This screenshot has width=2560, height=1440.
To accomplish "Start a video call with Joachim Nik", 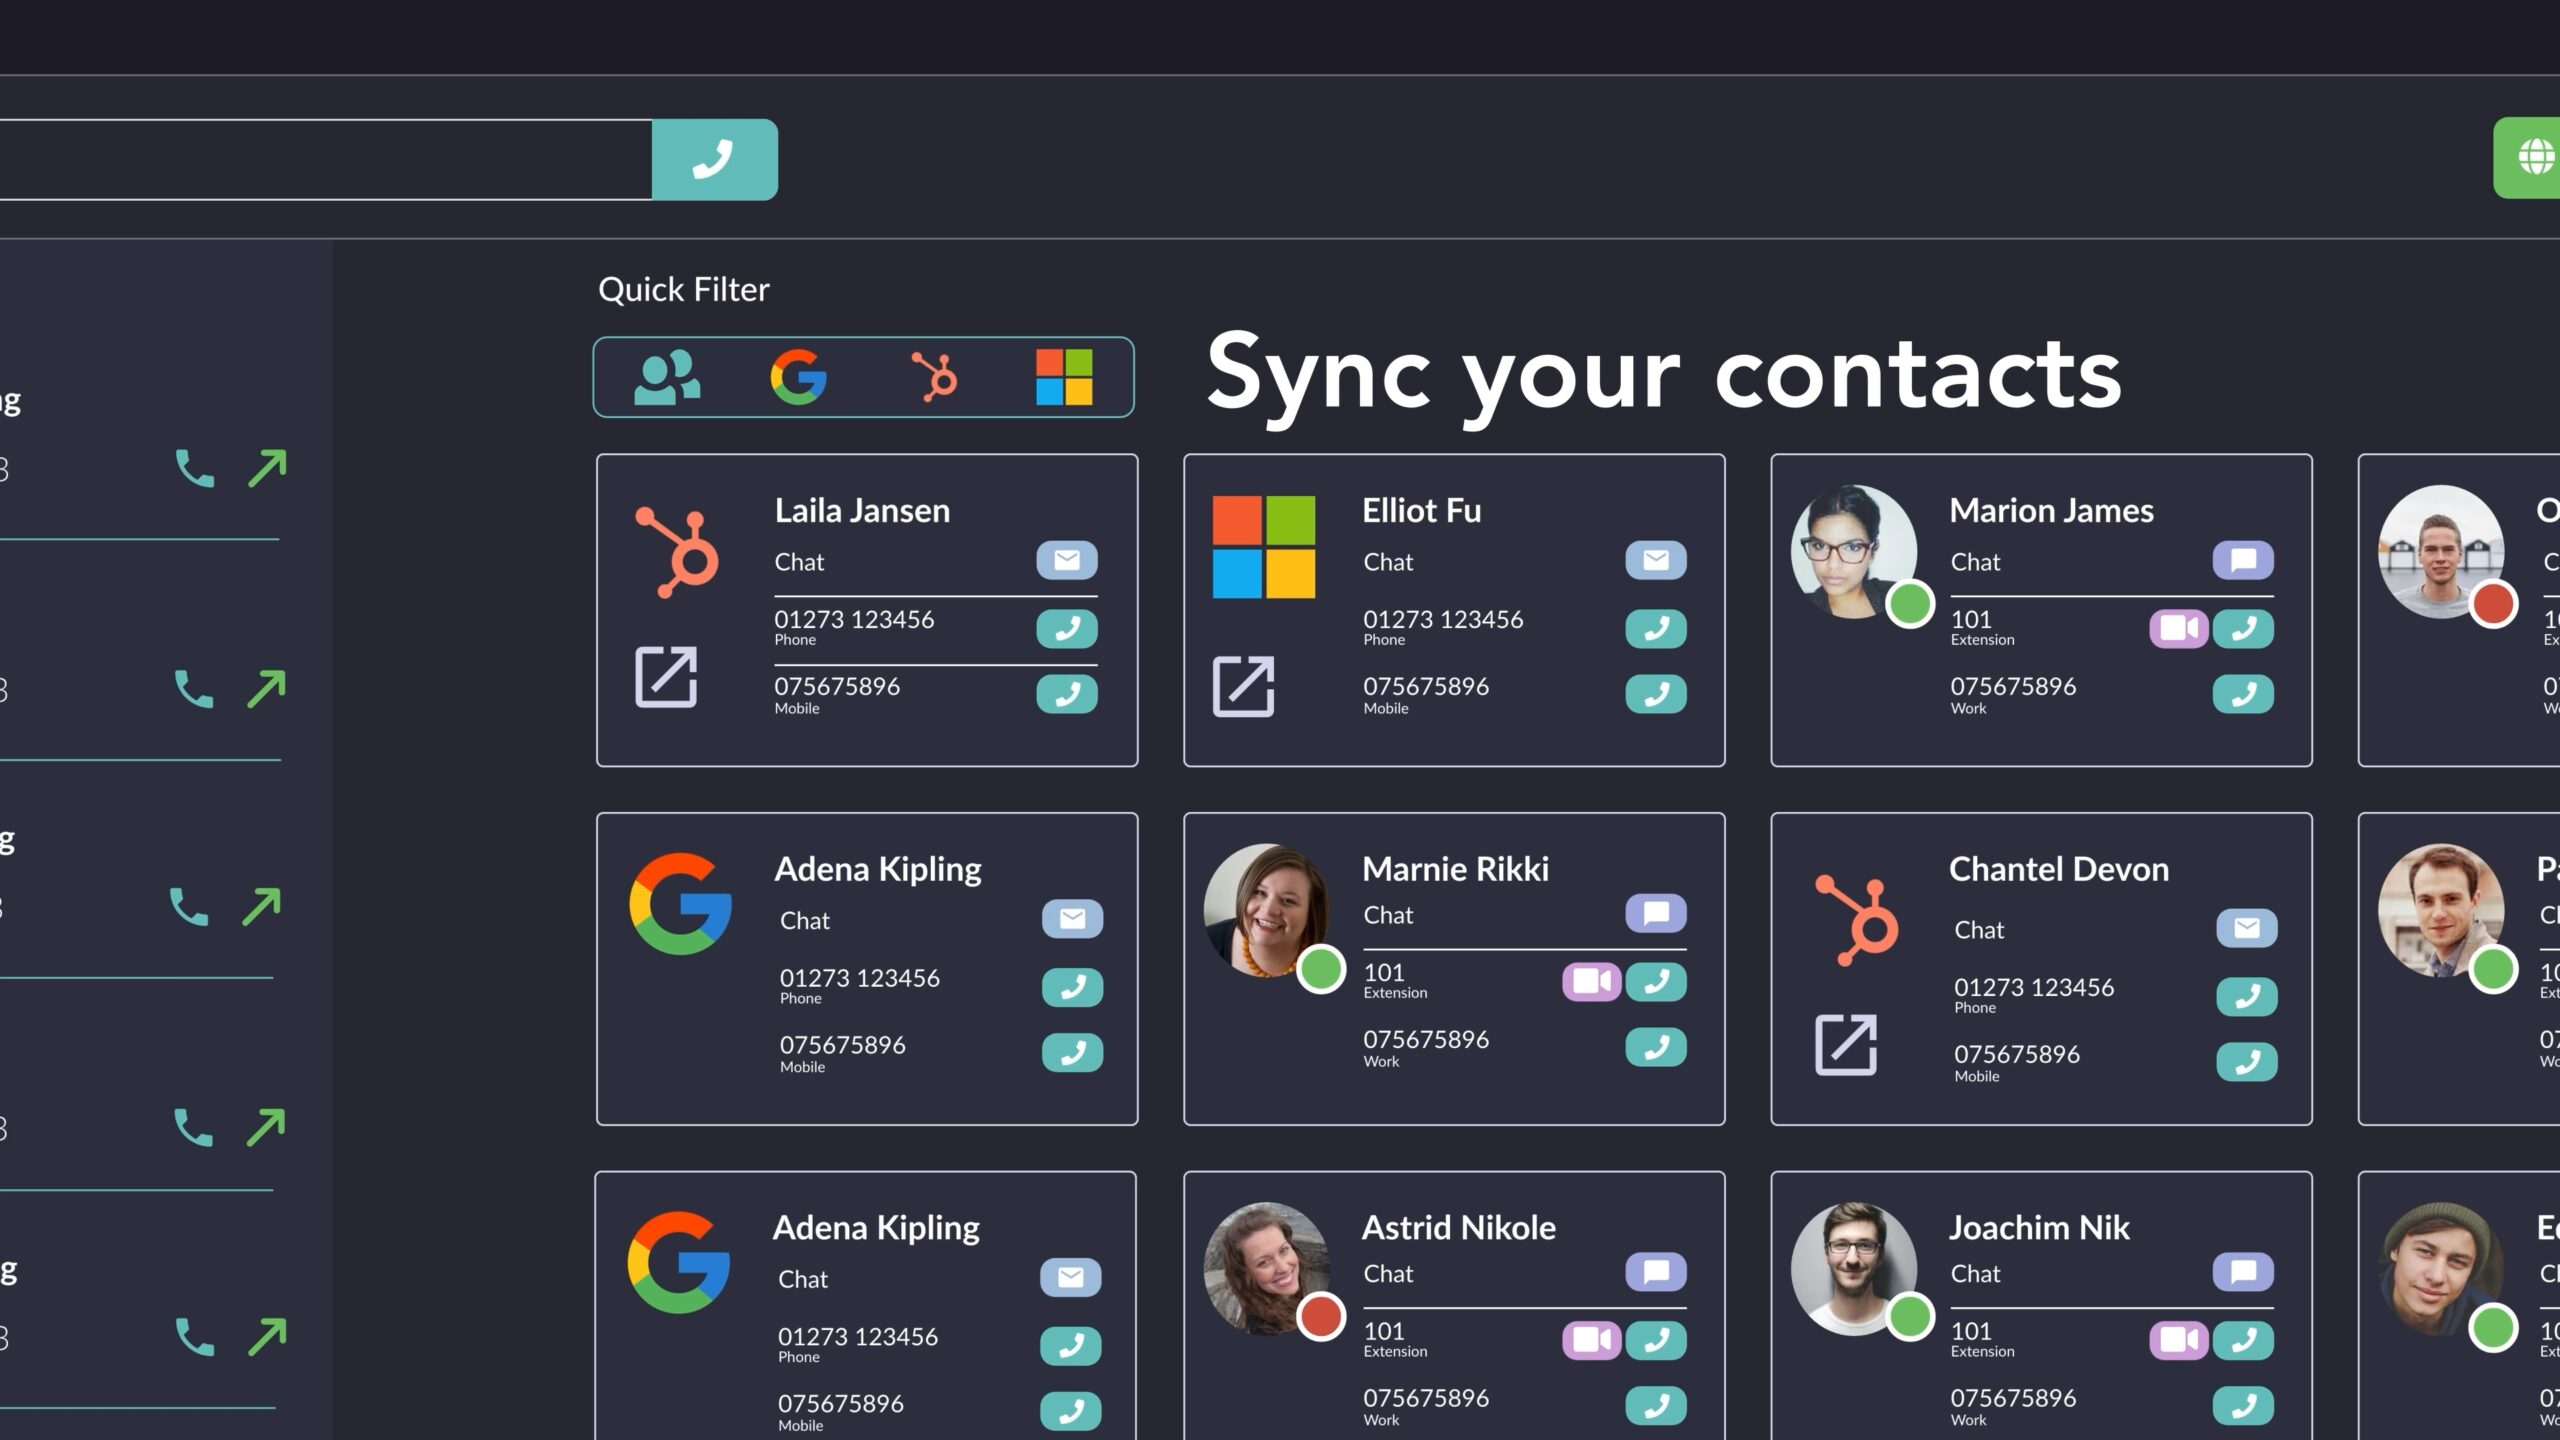I will coord(2178,1340).
